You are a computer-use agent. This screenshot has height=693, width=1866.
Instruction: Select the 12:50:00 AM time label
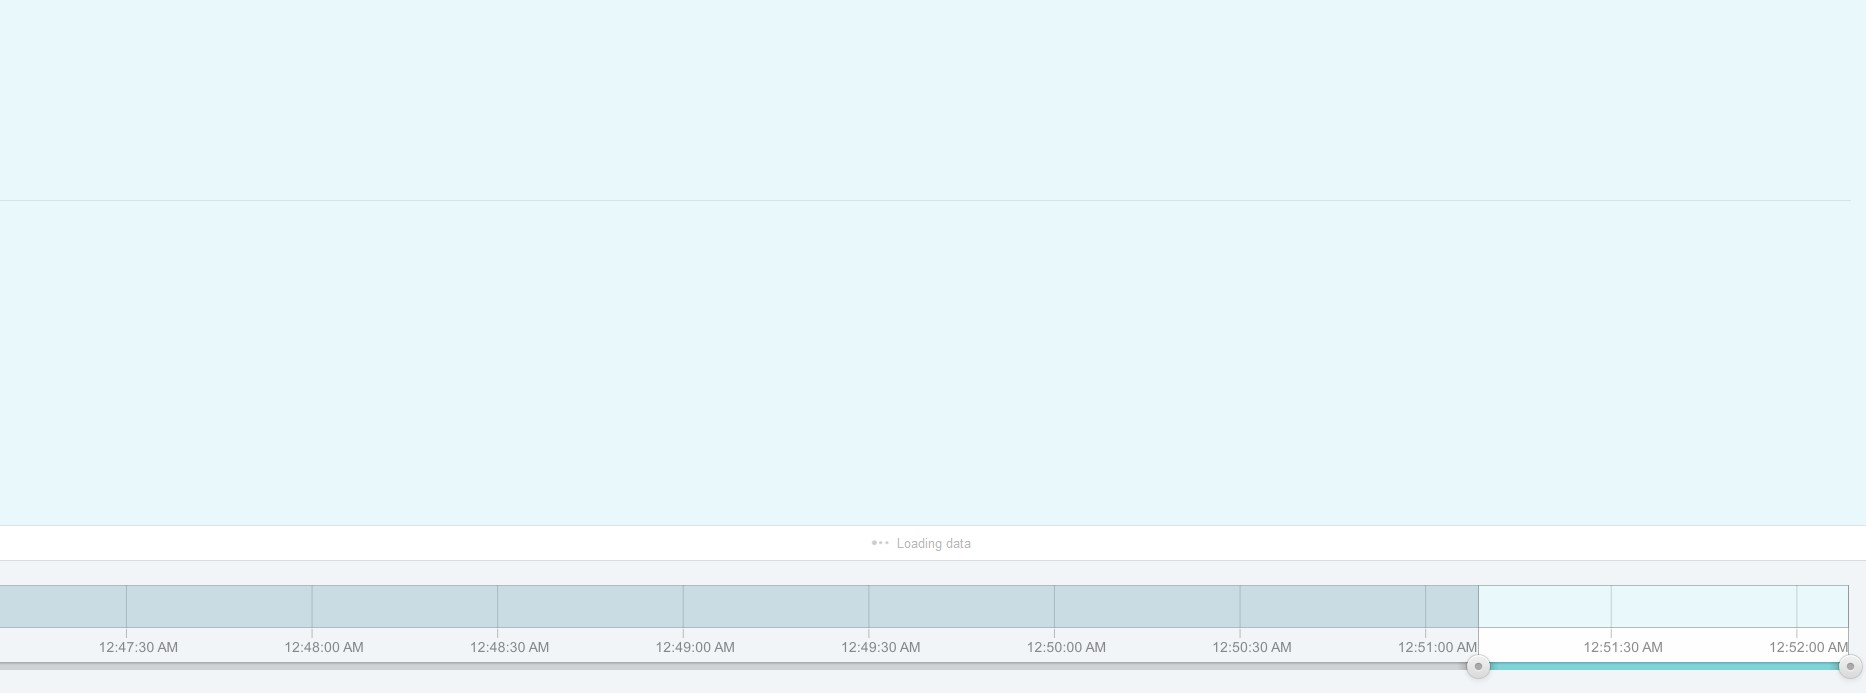[x=1066, y=647]
